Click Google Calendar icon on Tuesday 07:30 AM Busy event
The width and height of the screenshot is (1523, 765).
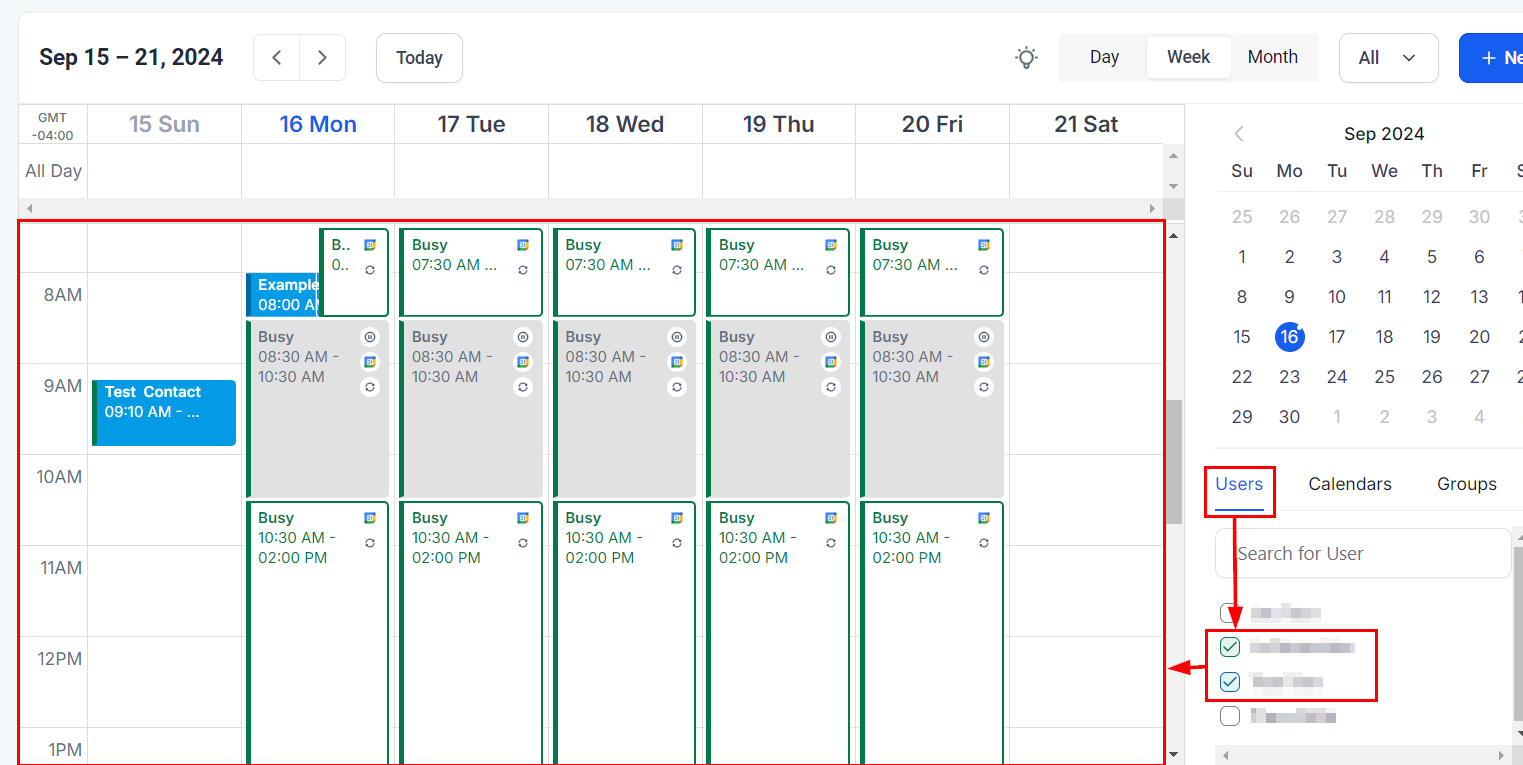(x=523, y=245)
